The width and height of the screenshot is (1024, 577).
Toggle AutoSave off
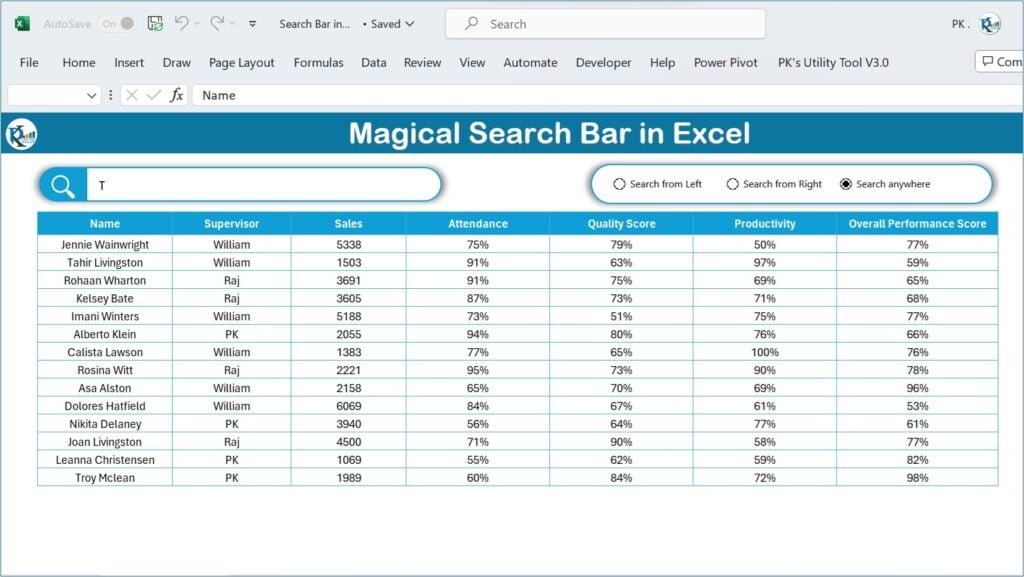click(116, 23)
